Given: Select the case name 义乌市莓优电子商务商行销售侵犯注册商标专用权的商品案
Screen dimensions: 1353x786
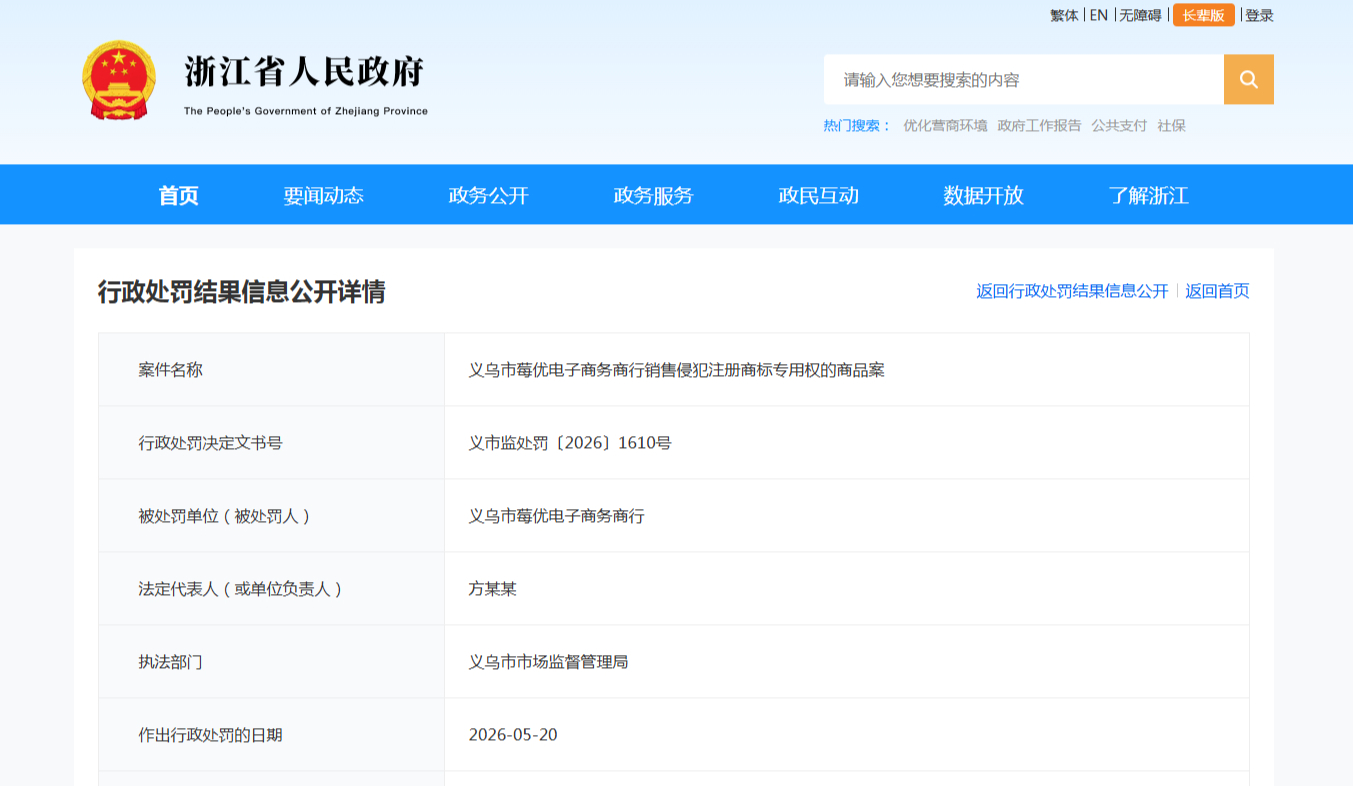Looking at the screenshot, I should click(x=677, y=370).
